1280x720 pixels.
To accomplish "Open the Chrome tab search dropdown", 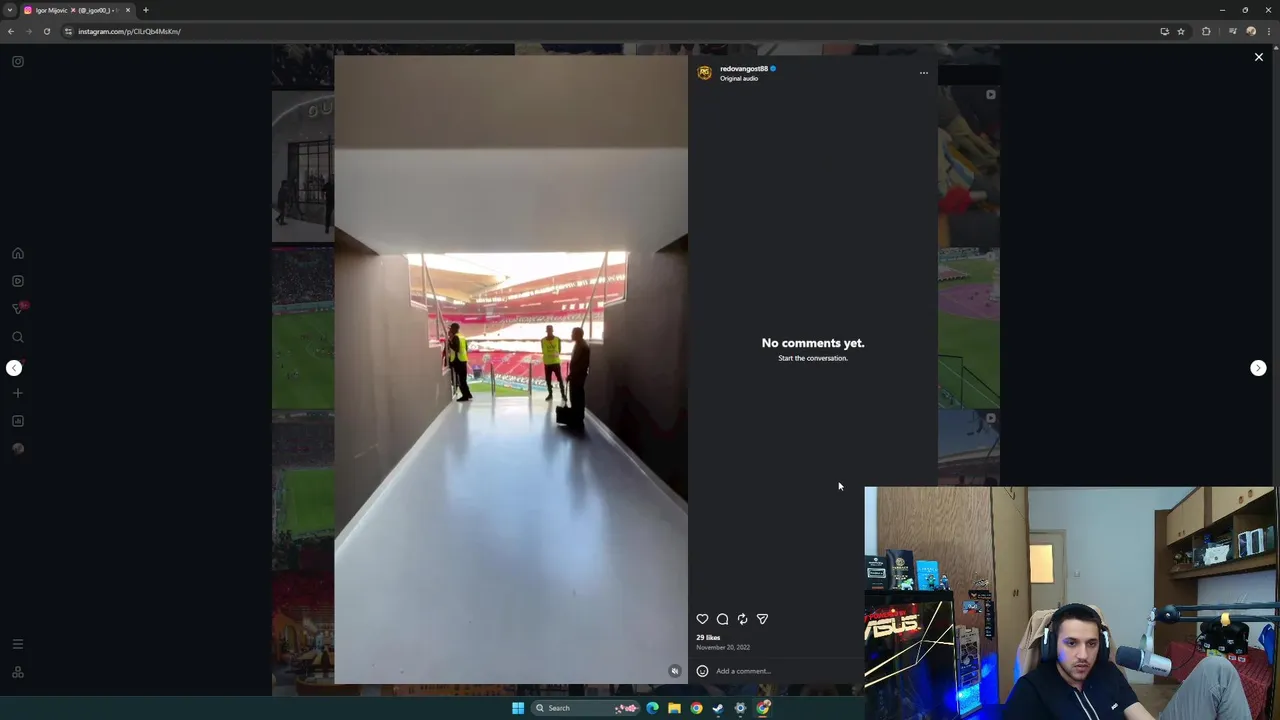I will [10, 10].
